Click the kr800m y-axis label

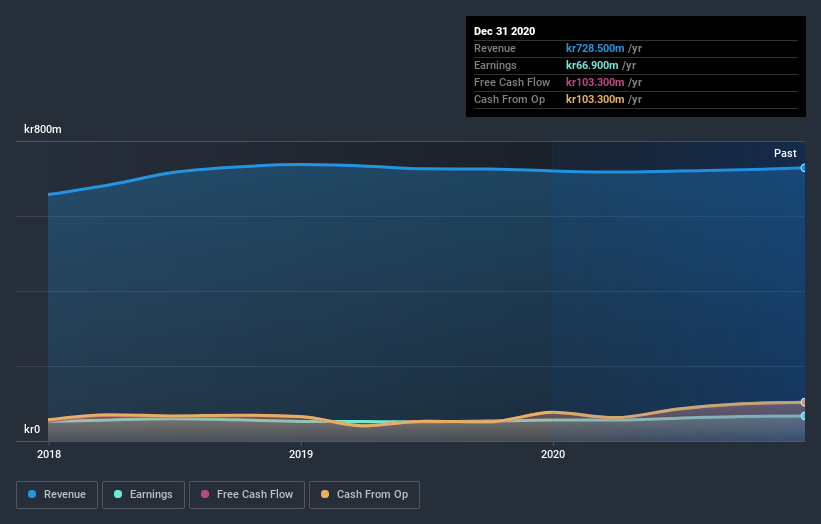[x=42, y=129]
